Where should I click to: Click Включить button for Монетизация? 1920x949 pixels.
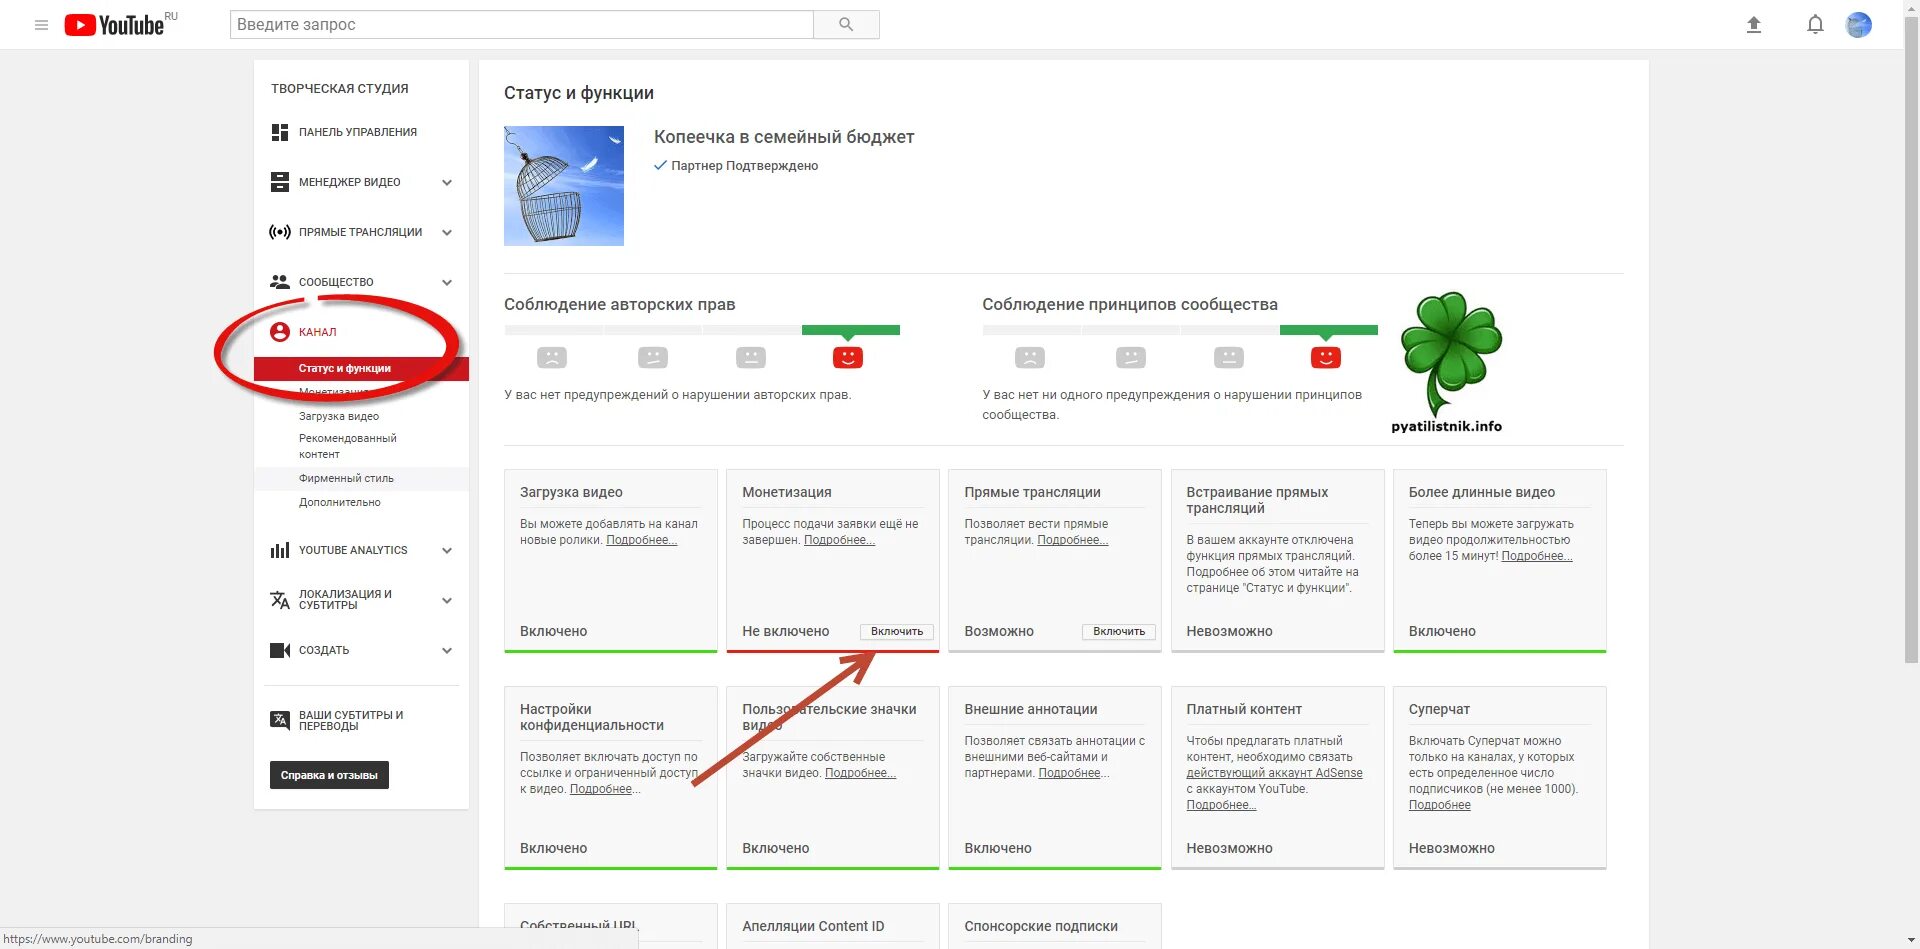[897, 631]
